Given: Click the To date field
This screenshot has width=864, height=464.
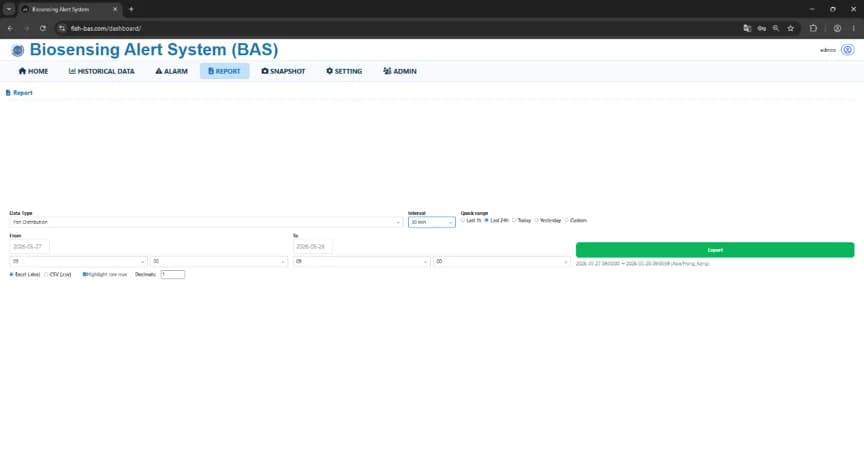Looking at the screenshot, I should pyautogui.click(x=312, y=246).
